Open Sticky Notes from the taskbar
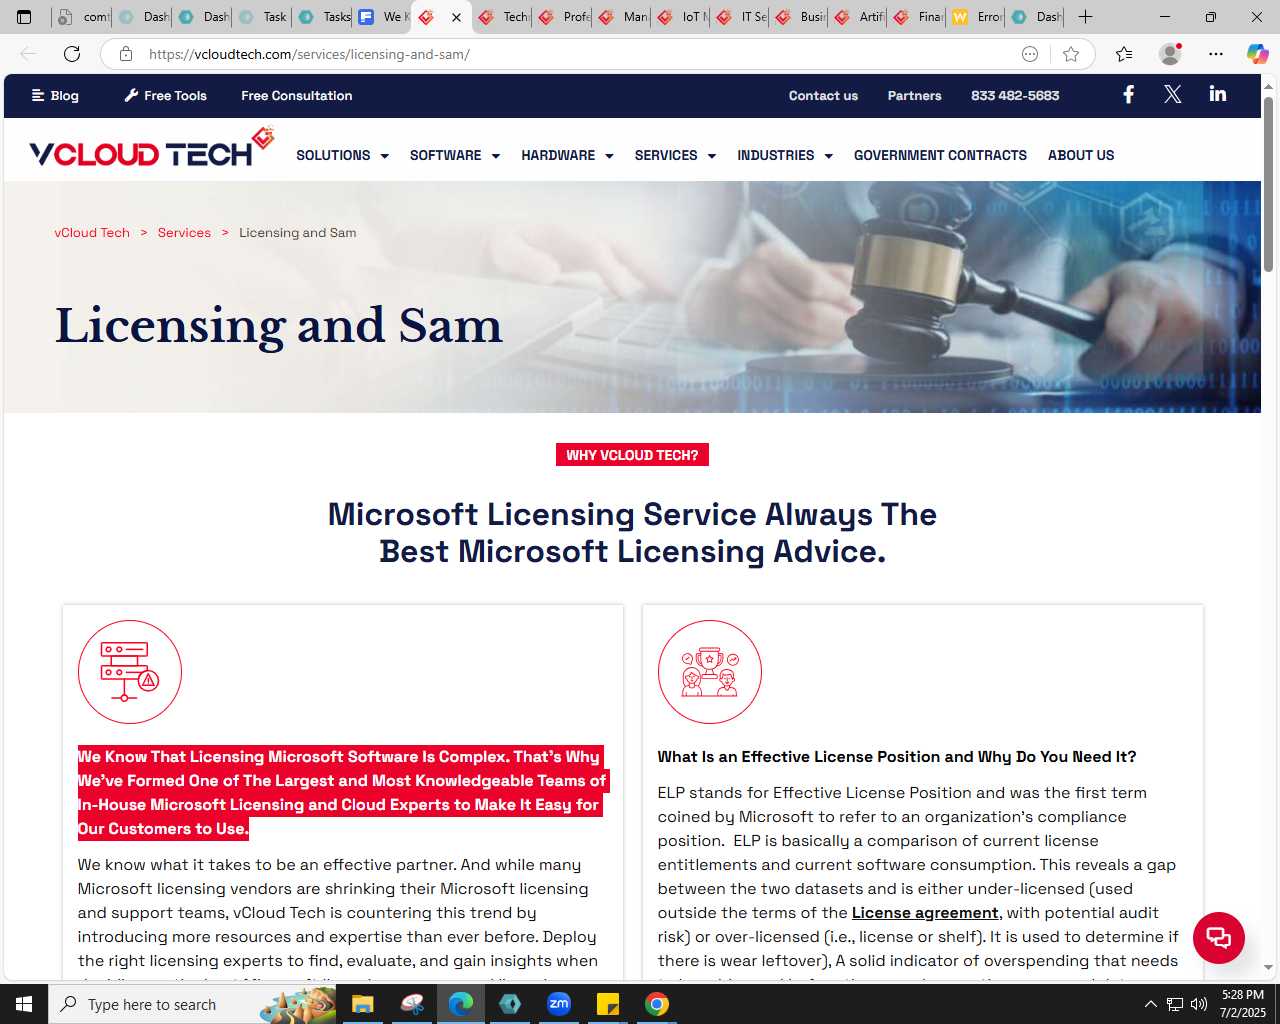This screenshot has width=1280, height=1024. pos(608,1004)
